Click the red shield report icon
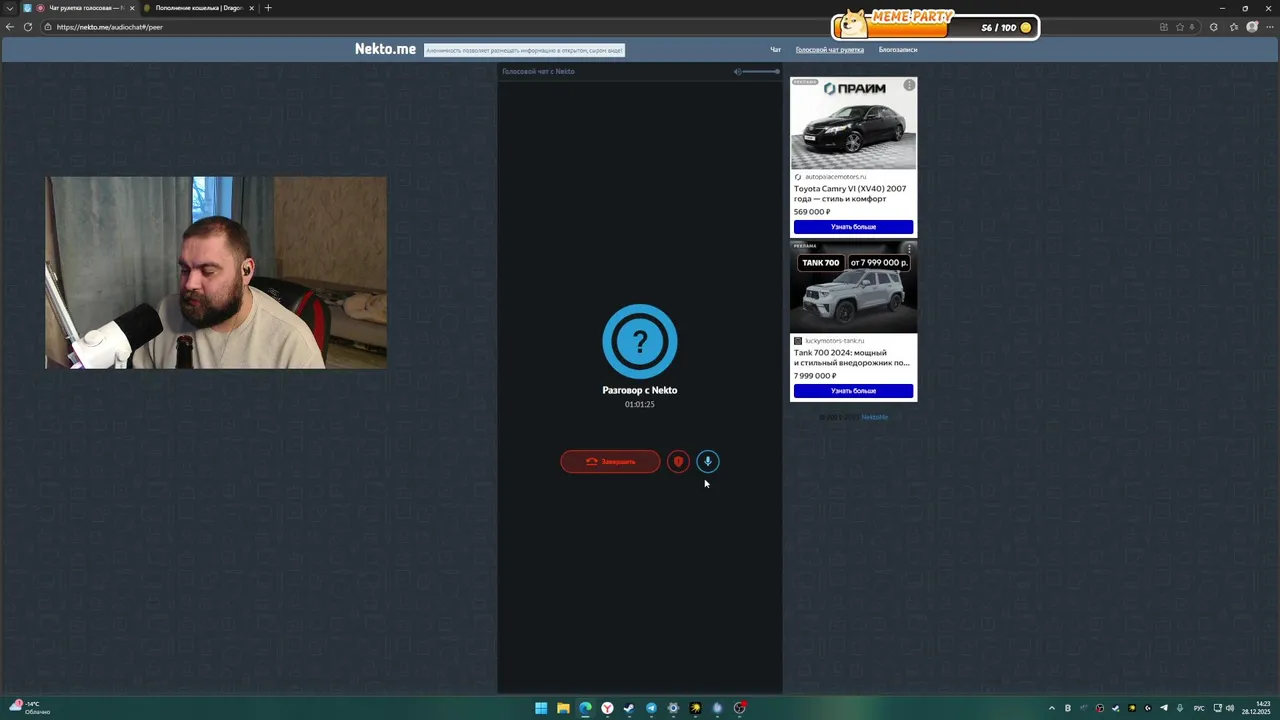Image resolution: width=1280 pixels, height=720 pixels. pyautogui.click(x=678, y=461)
